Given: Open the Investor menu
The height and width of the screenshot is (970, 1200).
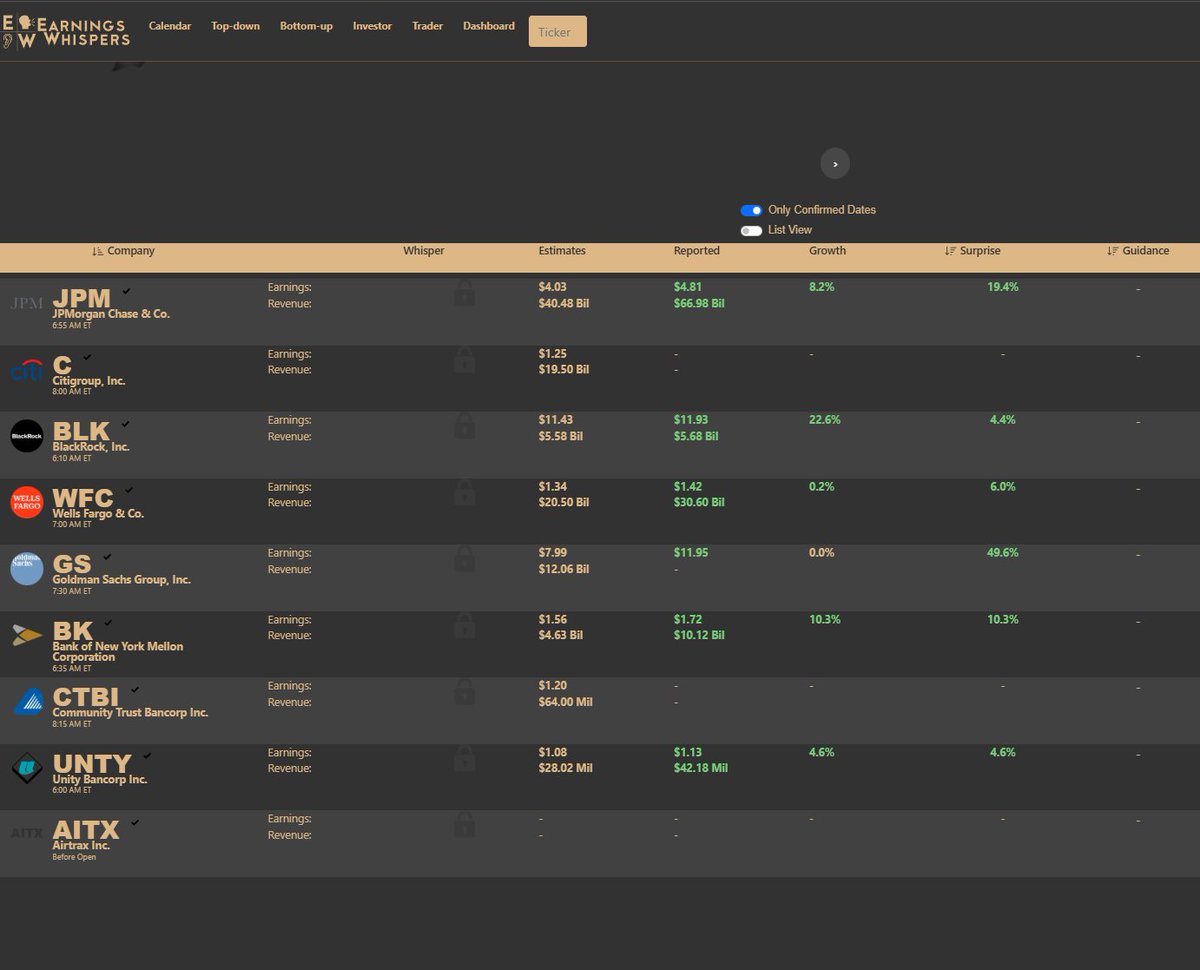Looking at the screenshot, I should pos(372,26).
